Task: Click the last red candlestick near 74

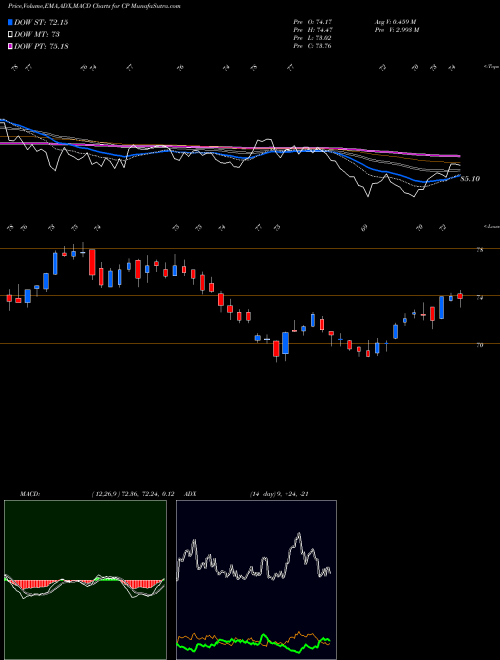Action: tap(460, 296)
